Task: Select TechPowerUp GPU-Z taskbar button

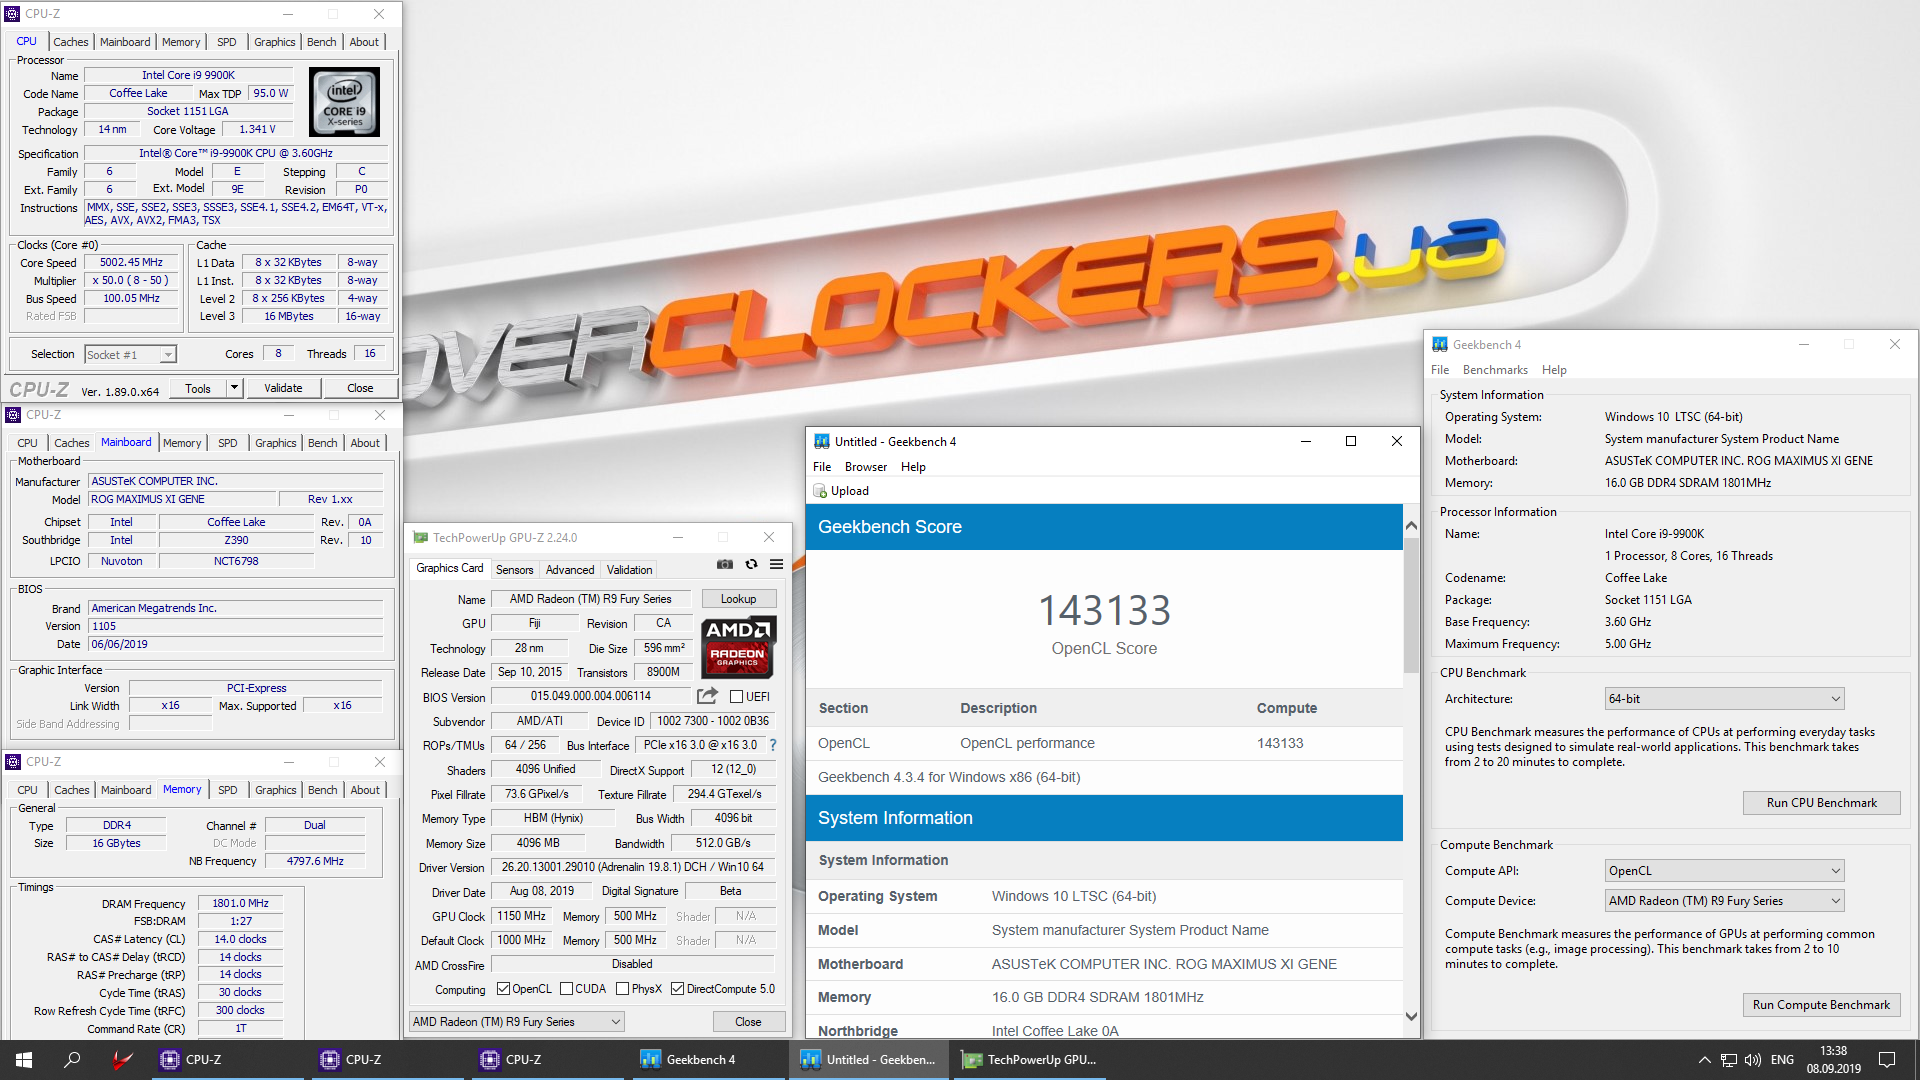Action: (x=1032, y=1060)
